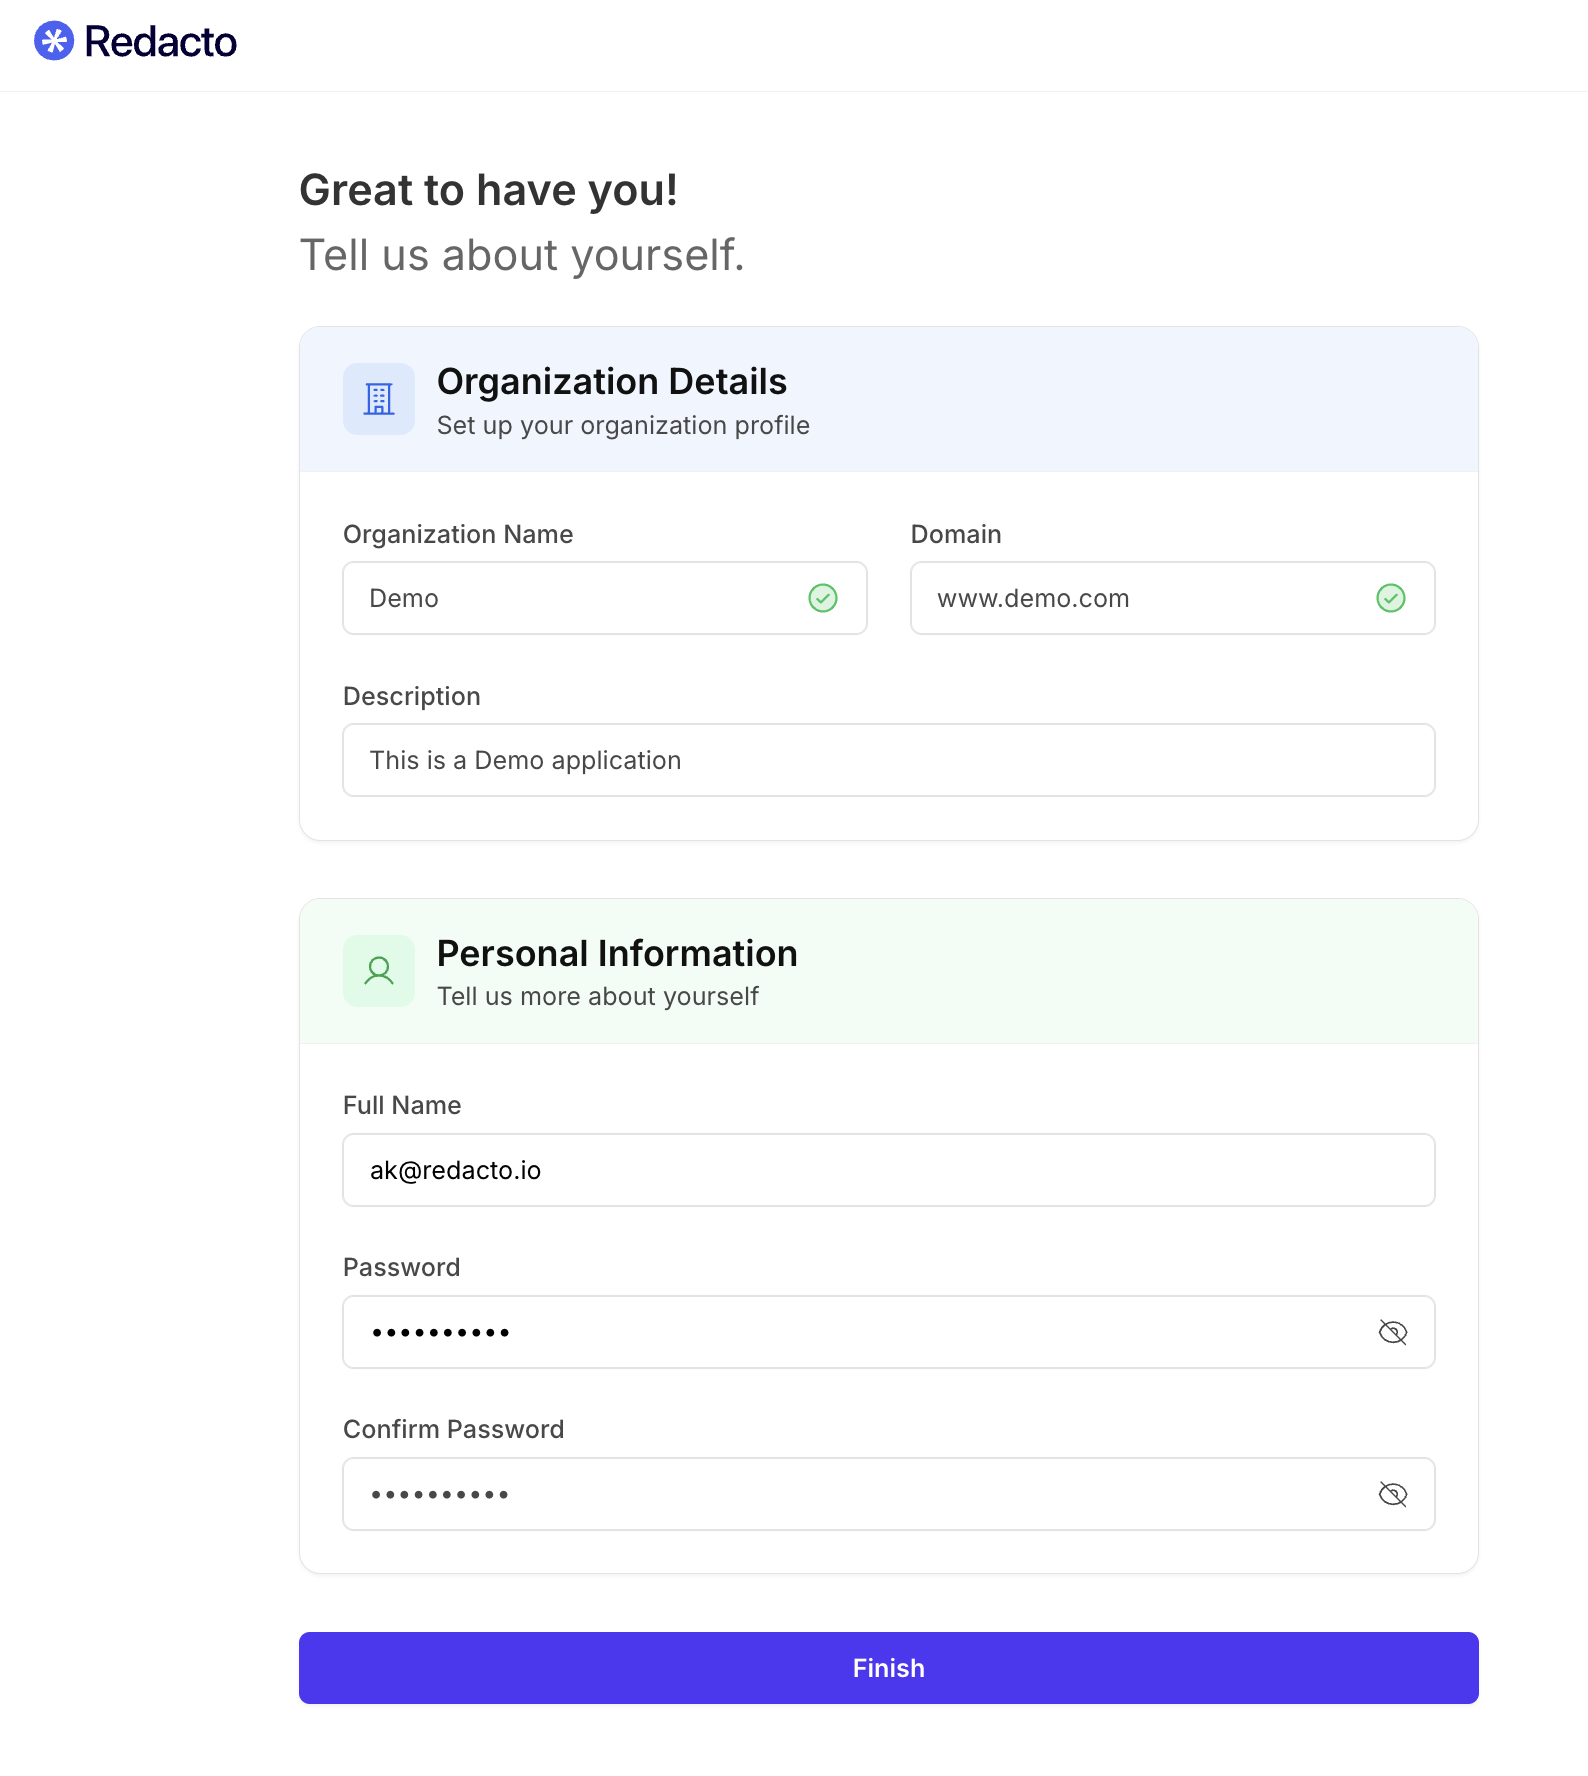Focus the Organization Name input field
The height and width of the screenshot is (1776, 1588).
(580, 598)
